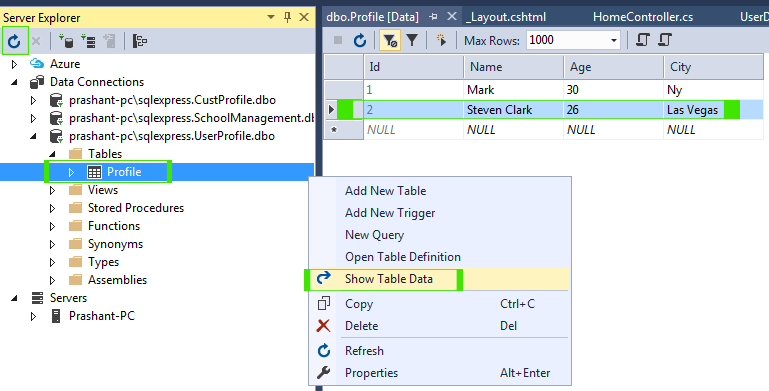Screen dimensions: 769x391
Task: Click the Stop icon in data toolbar
Action: 338,40
